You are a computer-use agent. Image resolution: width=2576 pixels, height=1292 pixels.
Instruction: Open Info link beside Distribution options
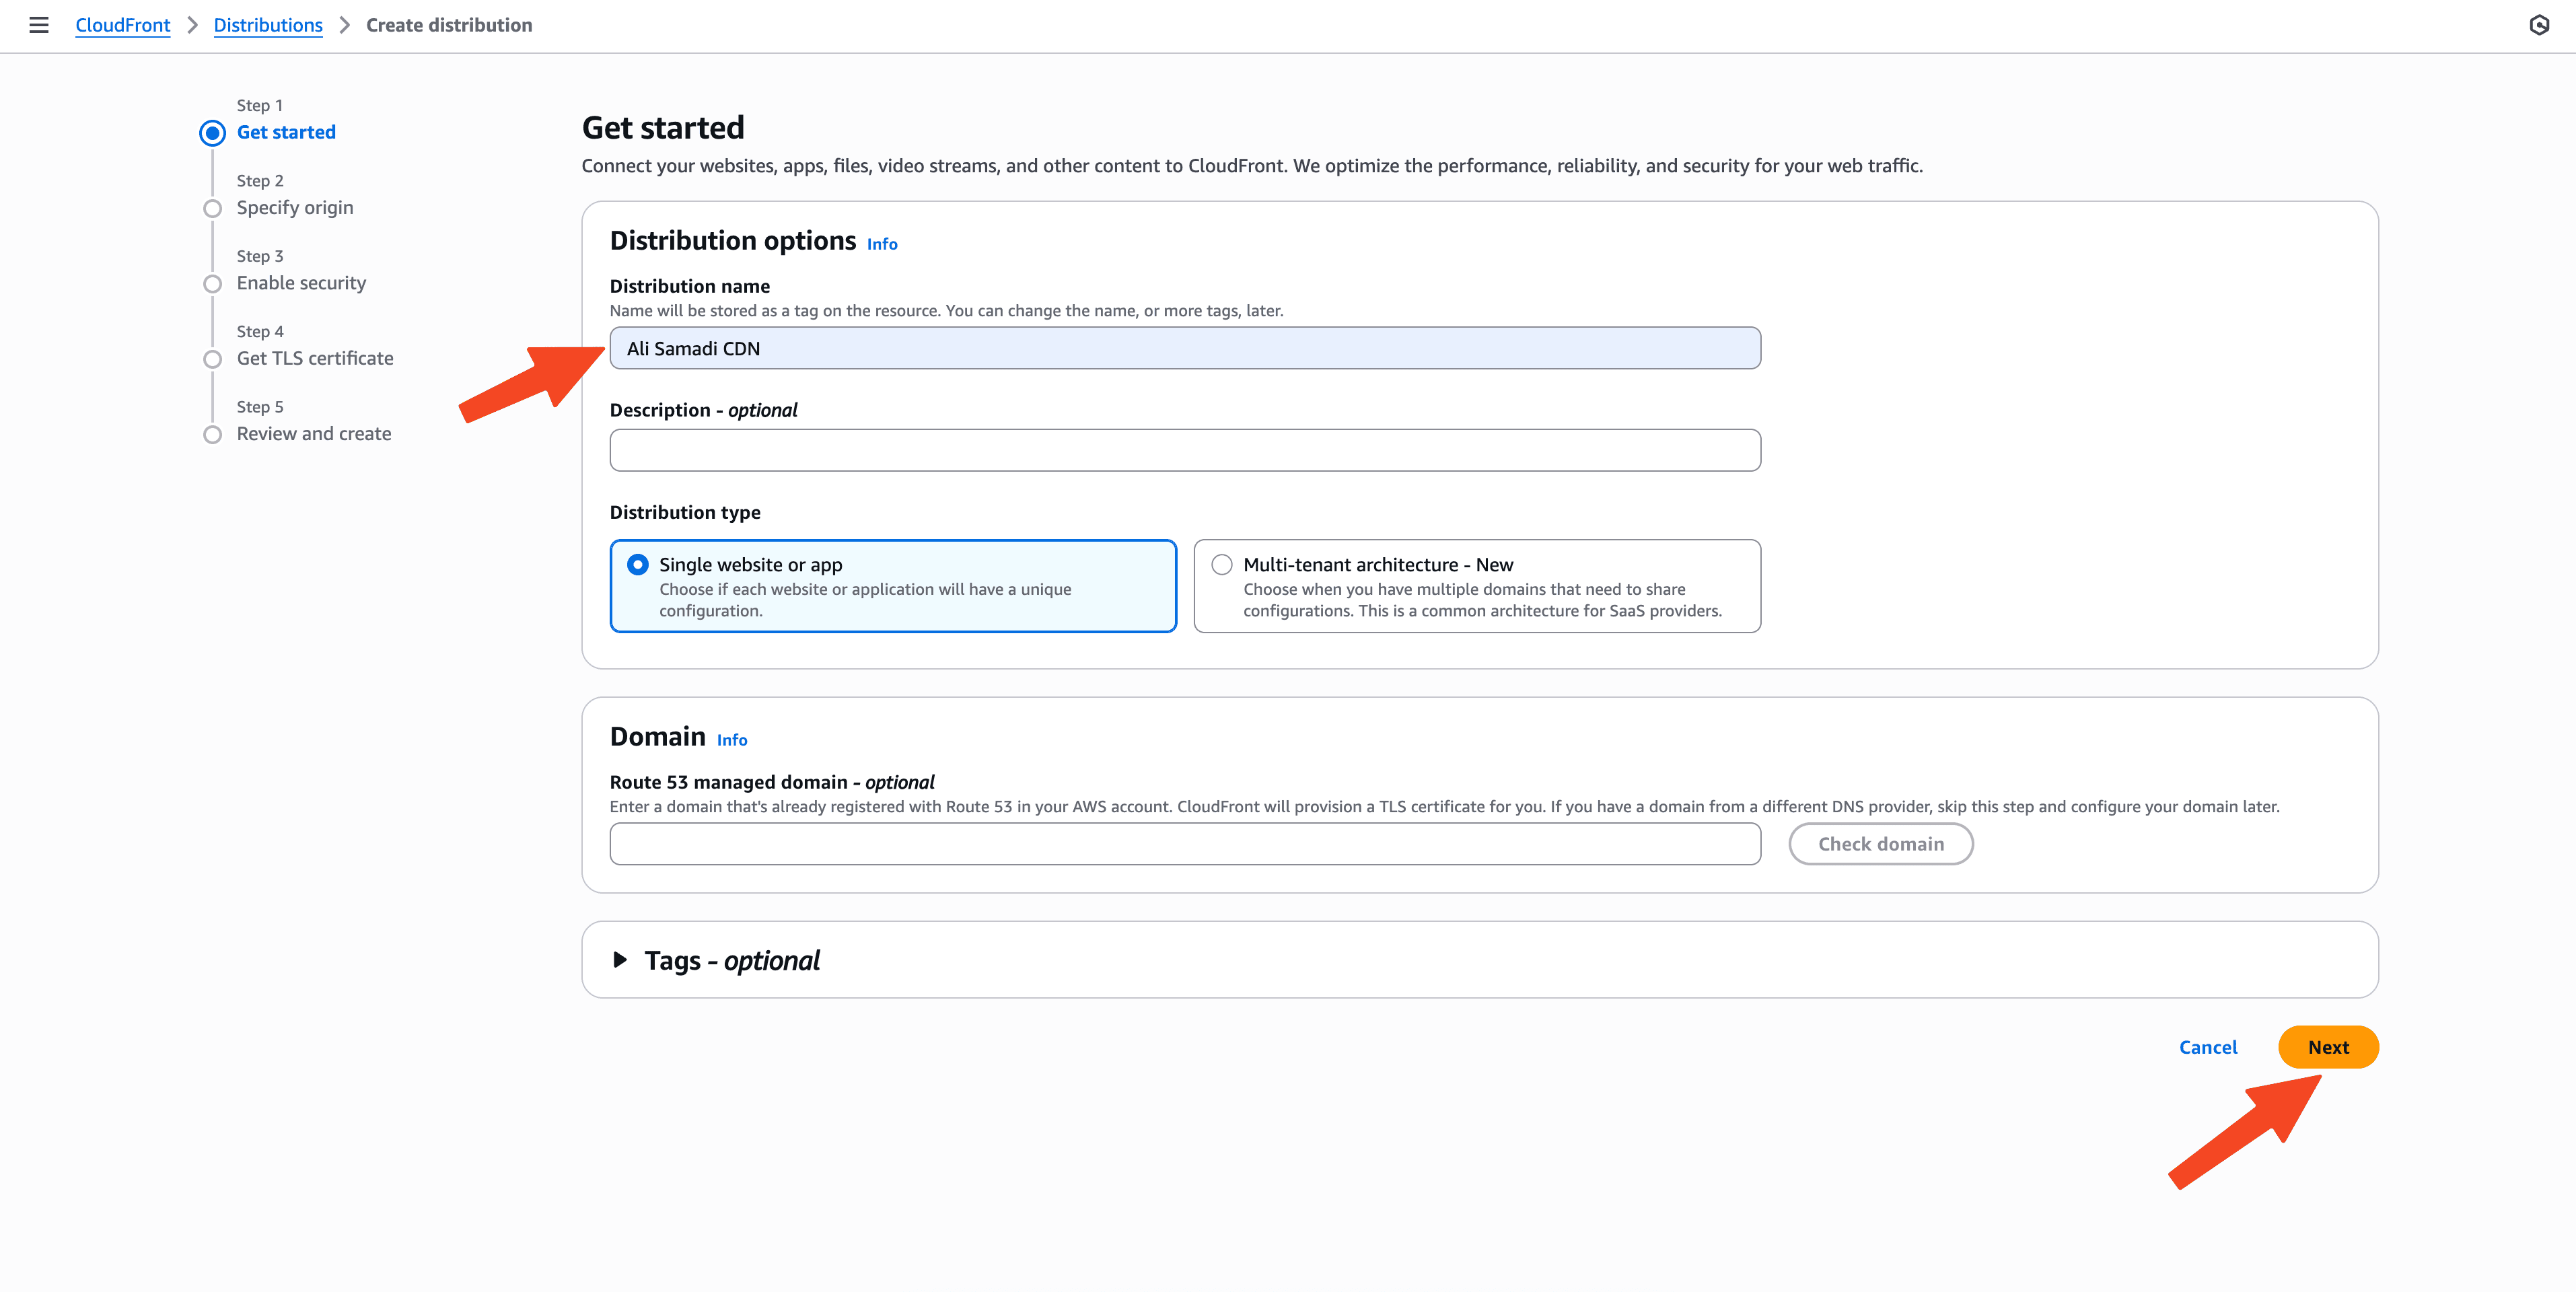882,244
